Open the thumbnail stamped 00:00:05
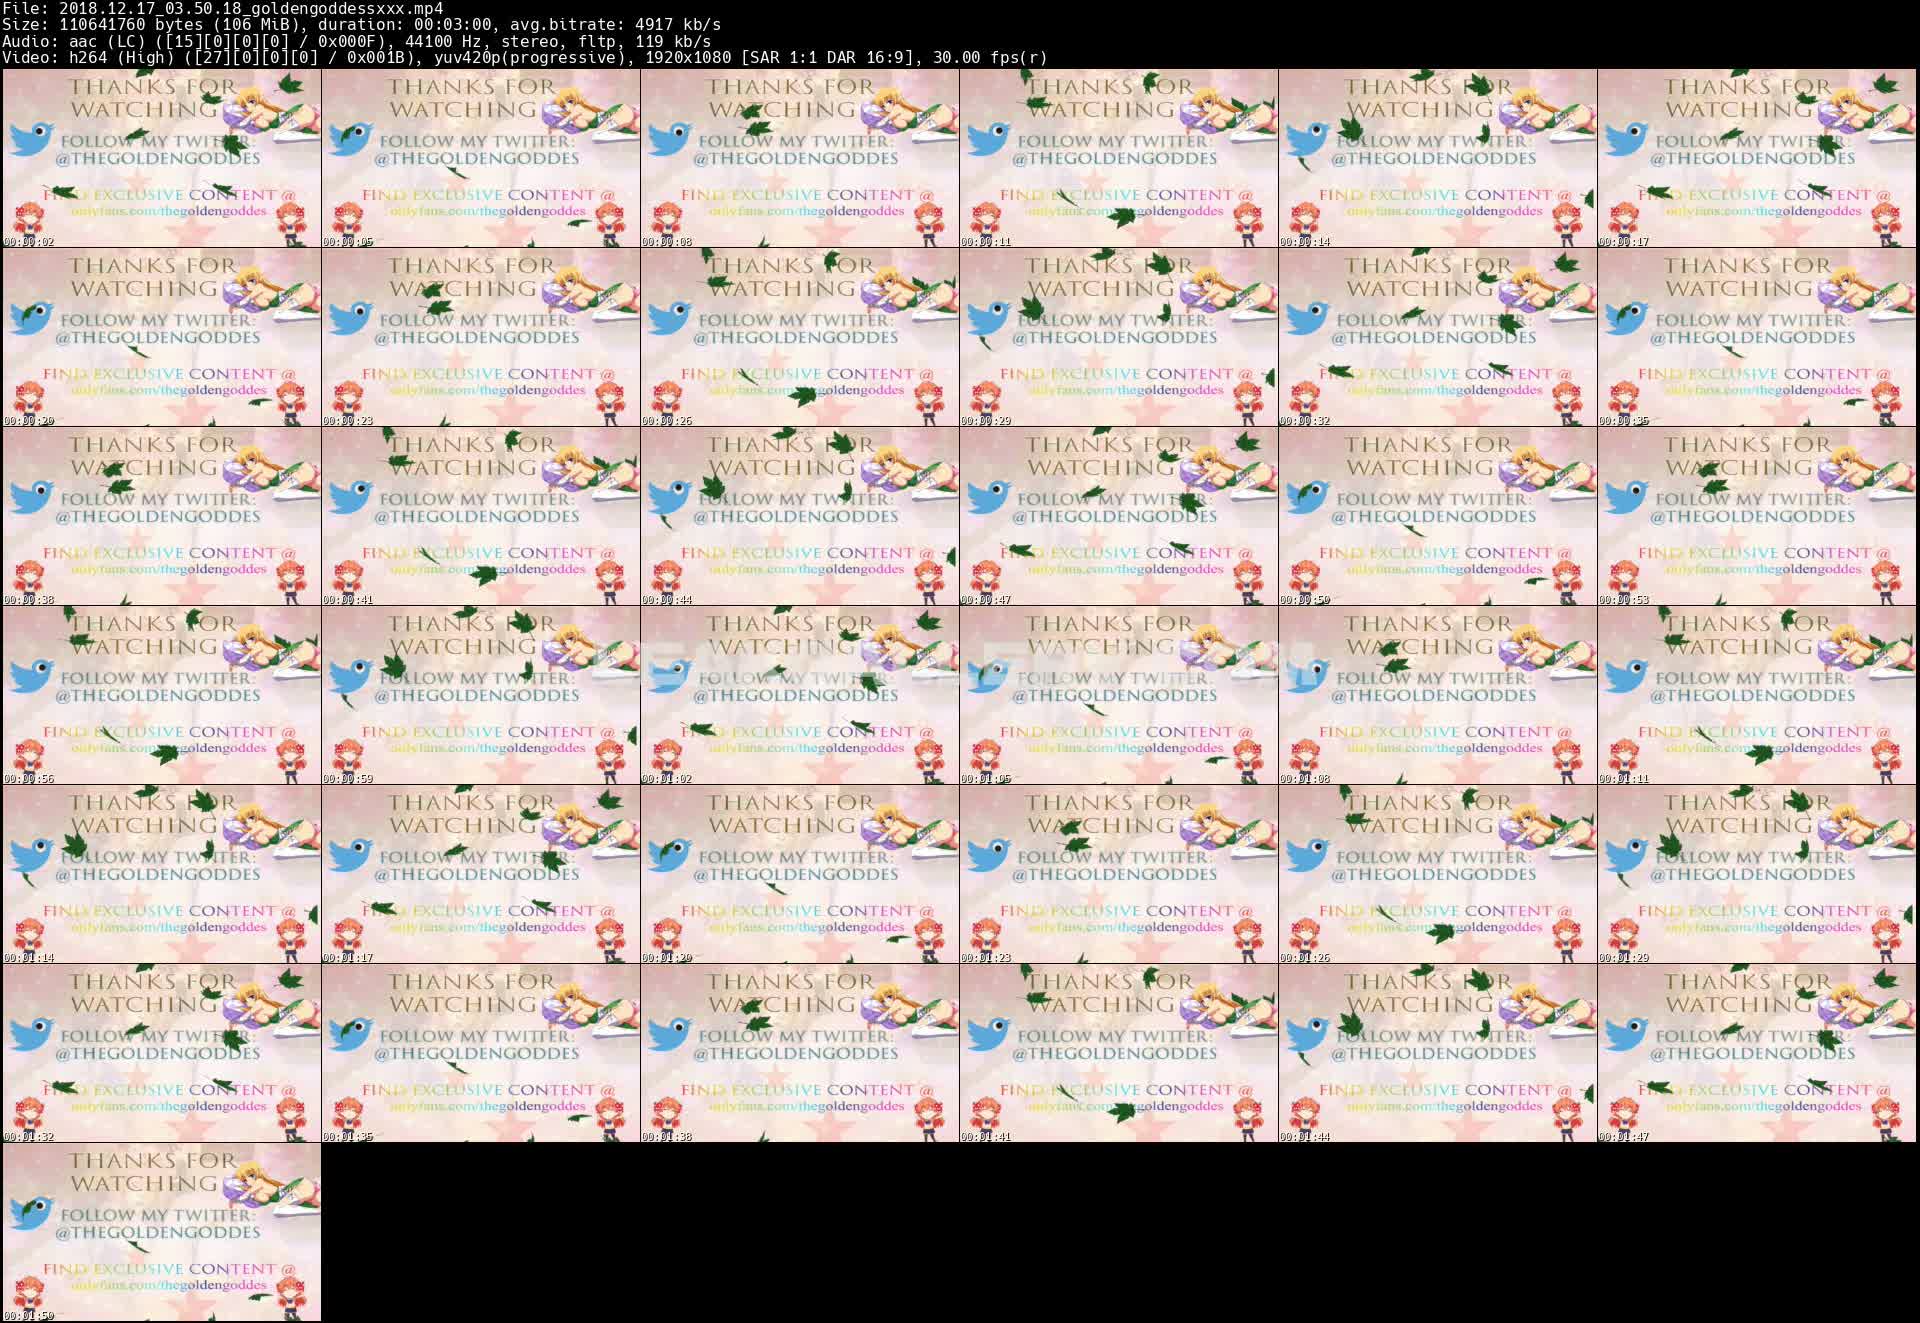This screenshot has height=1323, width=1920. 481,158
